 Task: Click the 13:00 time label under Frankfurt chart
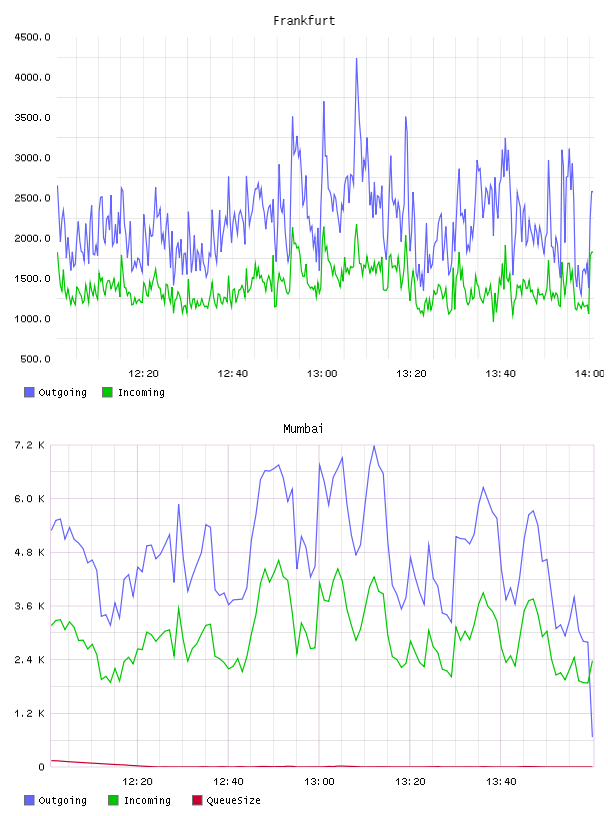pyautogui.click(x=322, y=373)
